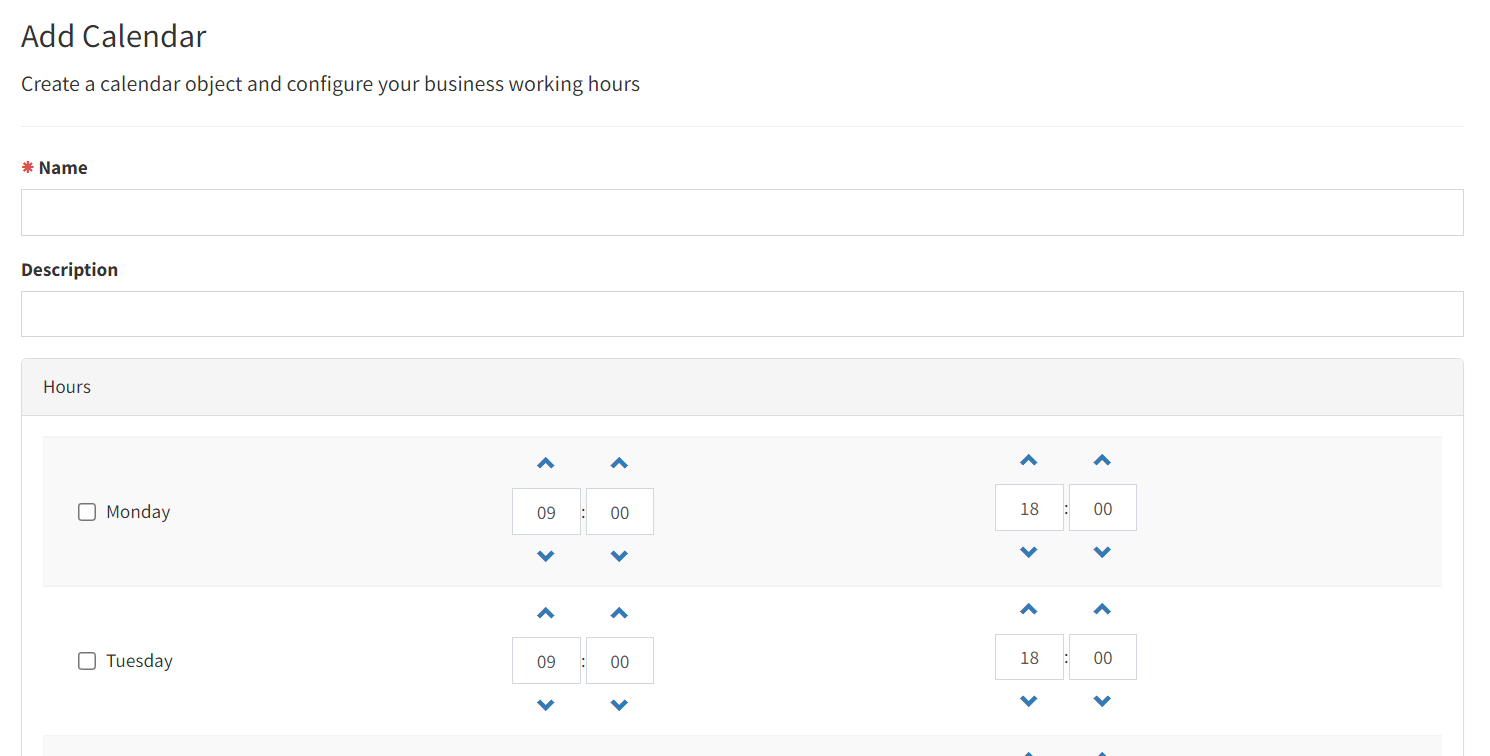The height and width of the screenshot is (756, 1490).
Task: Increase Tuesday start hour with up chevron
Action: (x=546, y=613)
